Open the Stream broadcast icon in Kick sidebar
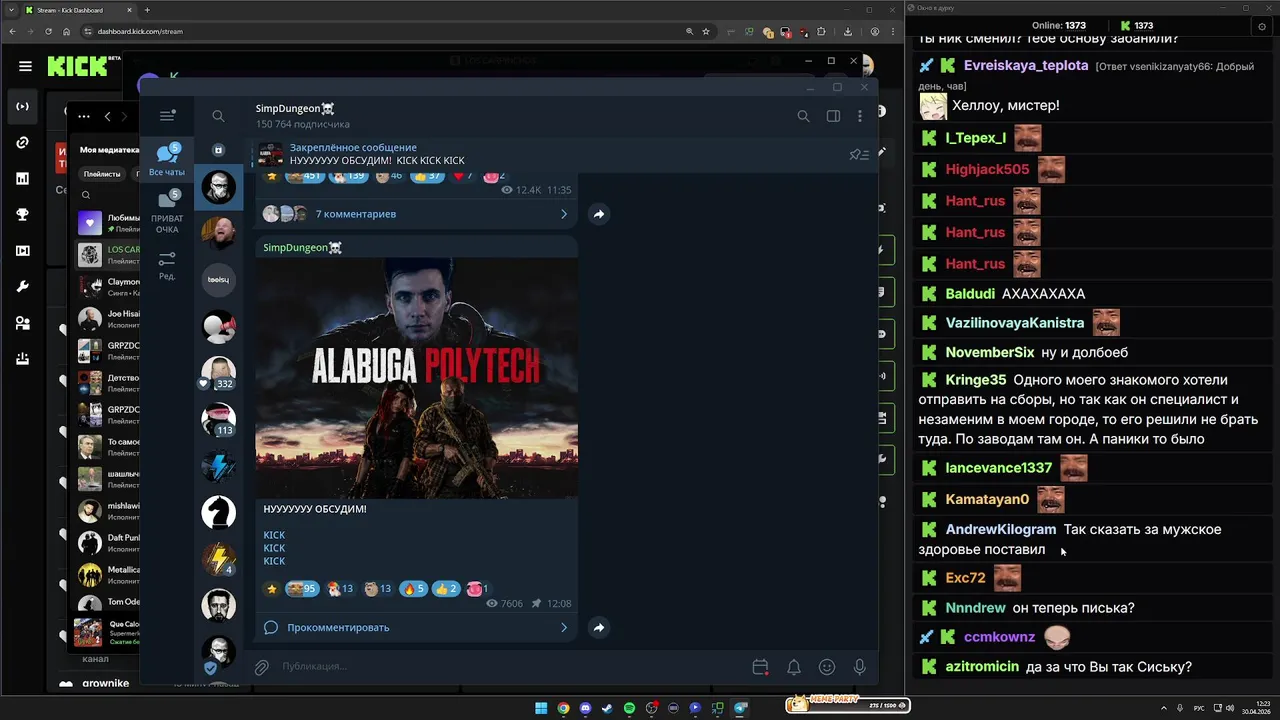 [x=22, y=106]
